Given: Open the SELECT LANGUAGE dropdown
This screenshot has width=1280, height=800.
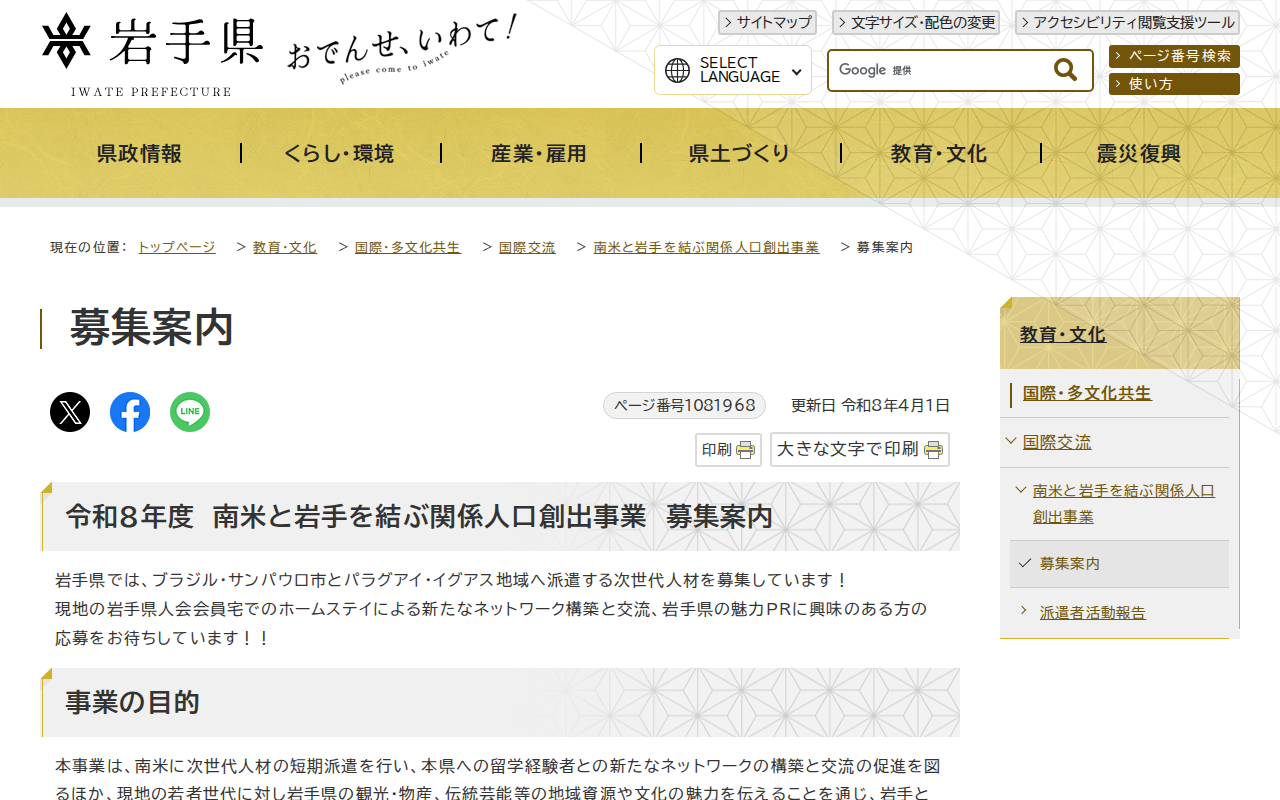Looking at the screenshot, I should coord(732,70).
